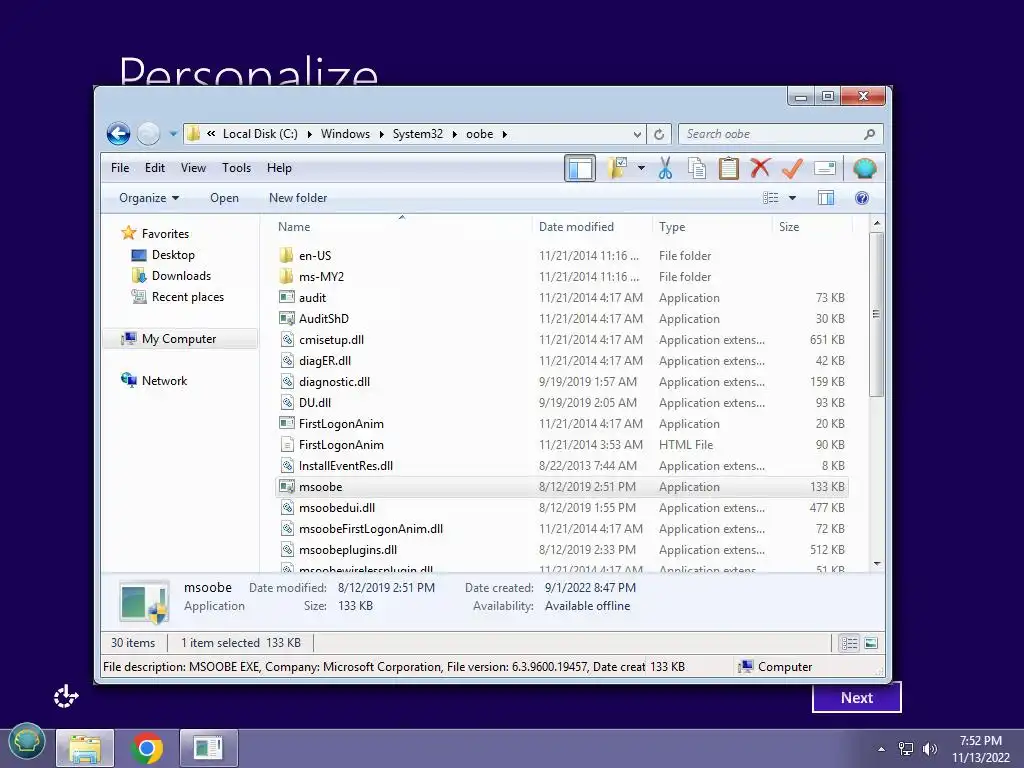The height and width of the screenshot is (768, 1024).
Task: Click the Rename toolbar icon
Action: pyautogui.click(x=825, y=168)
